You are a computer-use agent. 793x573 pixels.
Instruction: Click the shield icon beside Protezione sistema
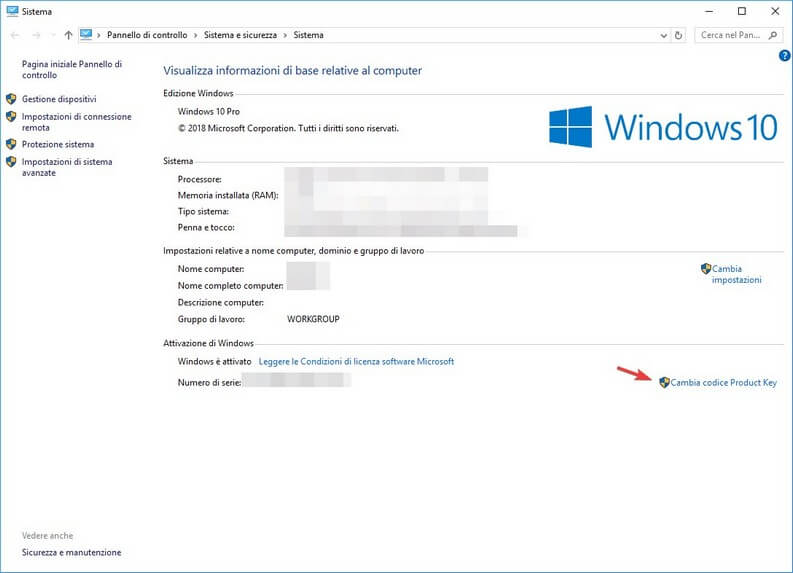click(11, 144)
